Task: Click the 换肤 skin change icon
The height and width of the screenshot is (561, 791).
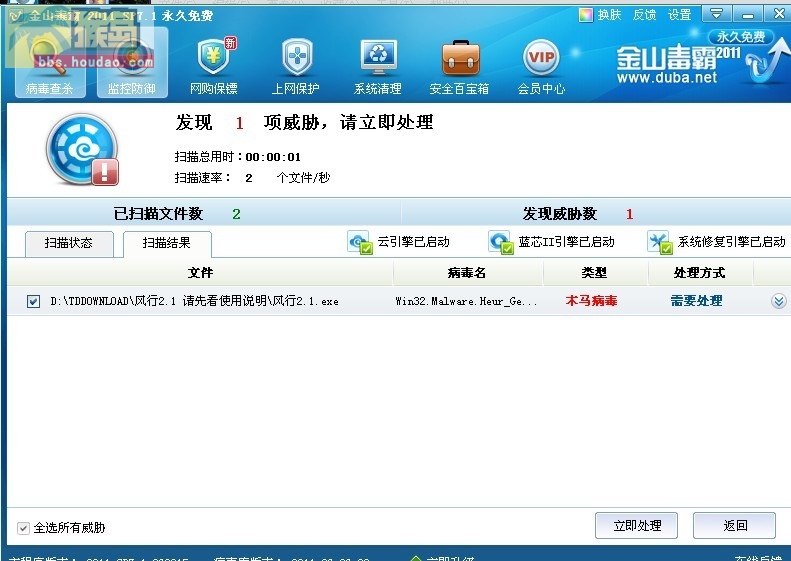Action: (x=586, y=15)
